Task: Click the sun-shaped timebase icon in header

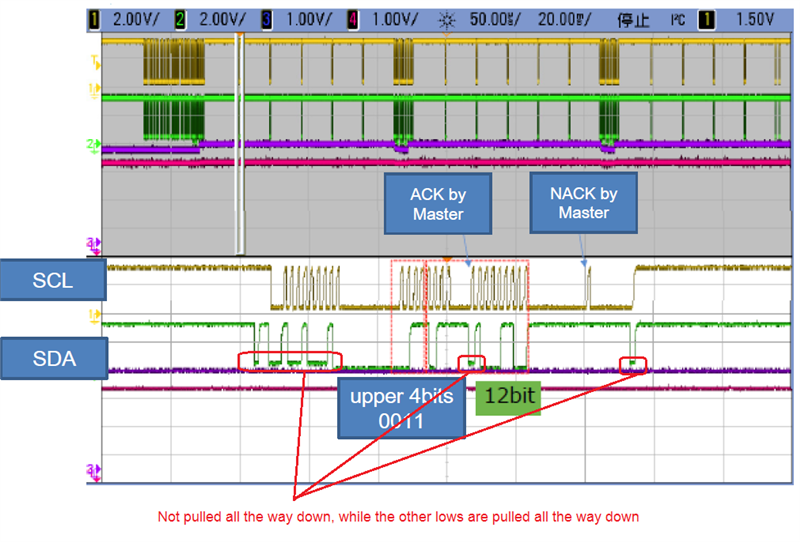Action: 447,20
